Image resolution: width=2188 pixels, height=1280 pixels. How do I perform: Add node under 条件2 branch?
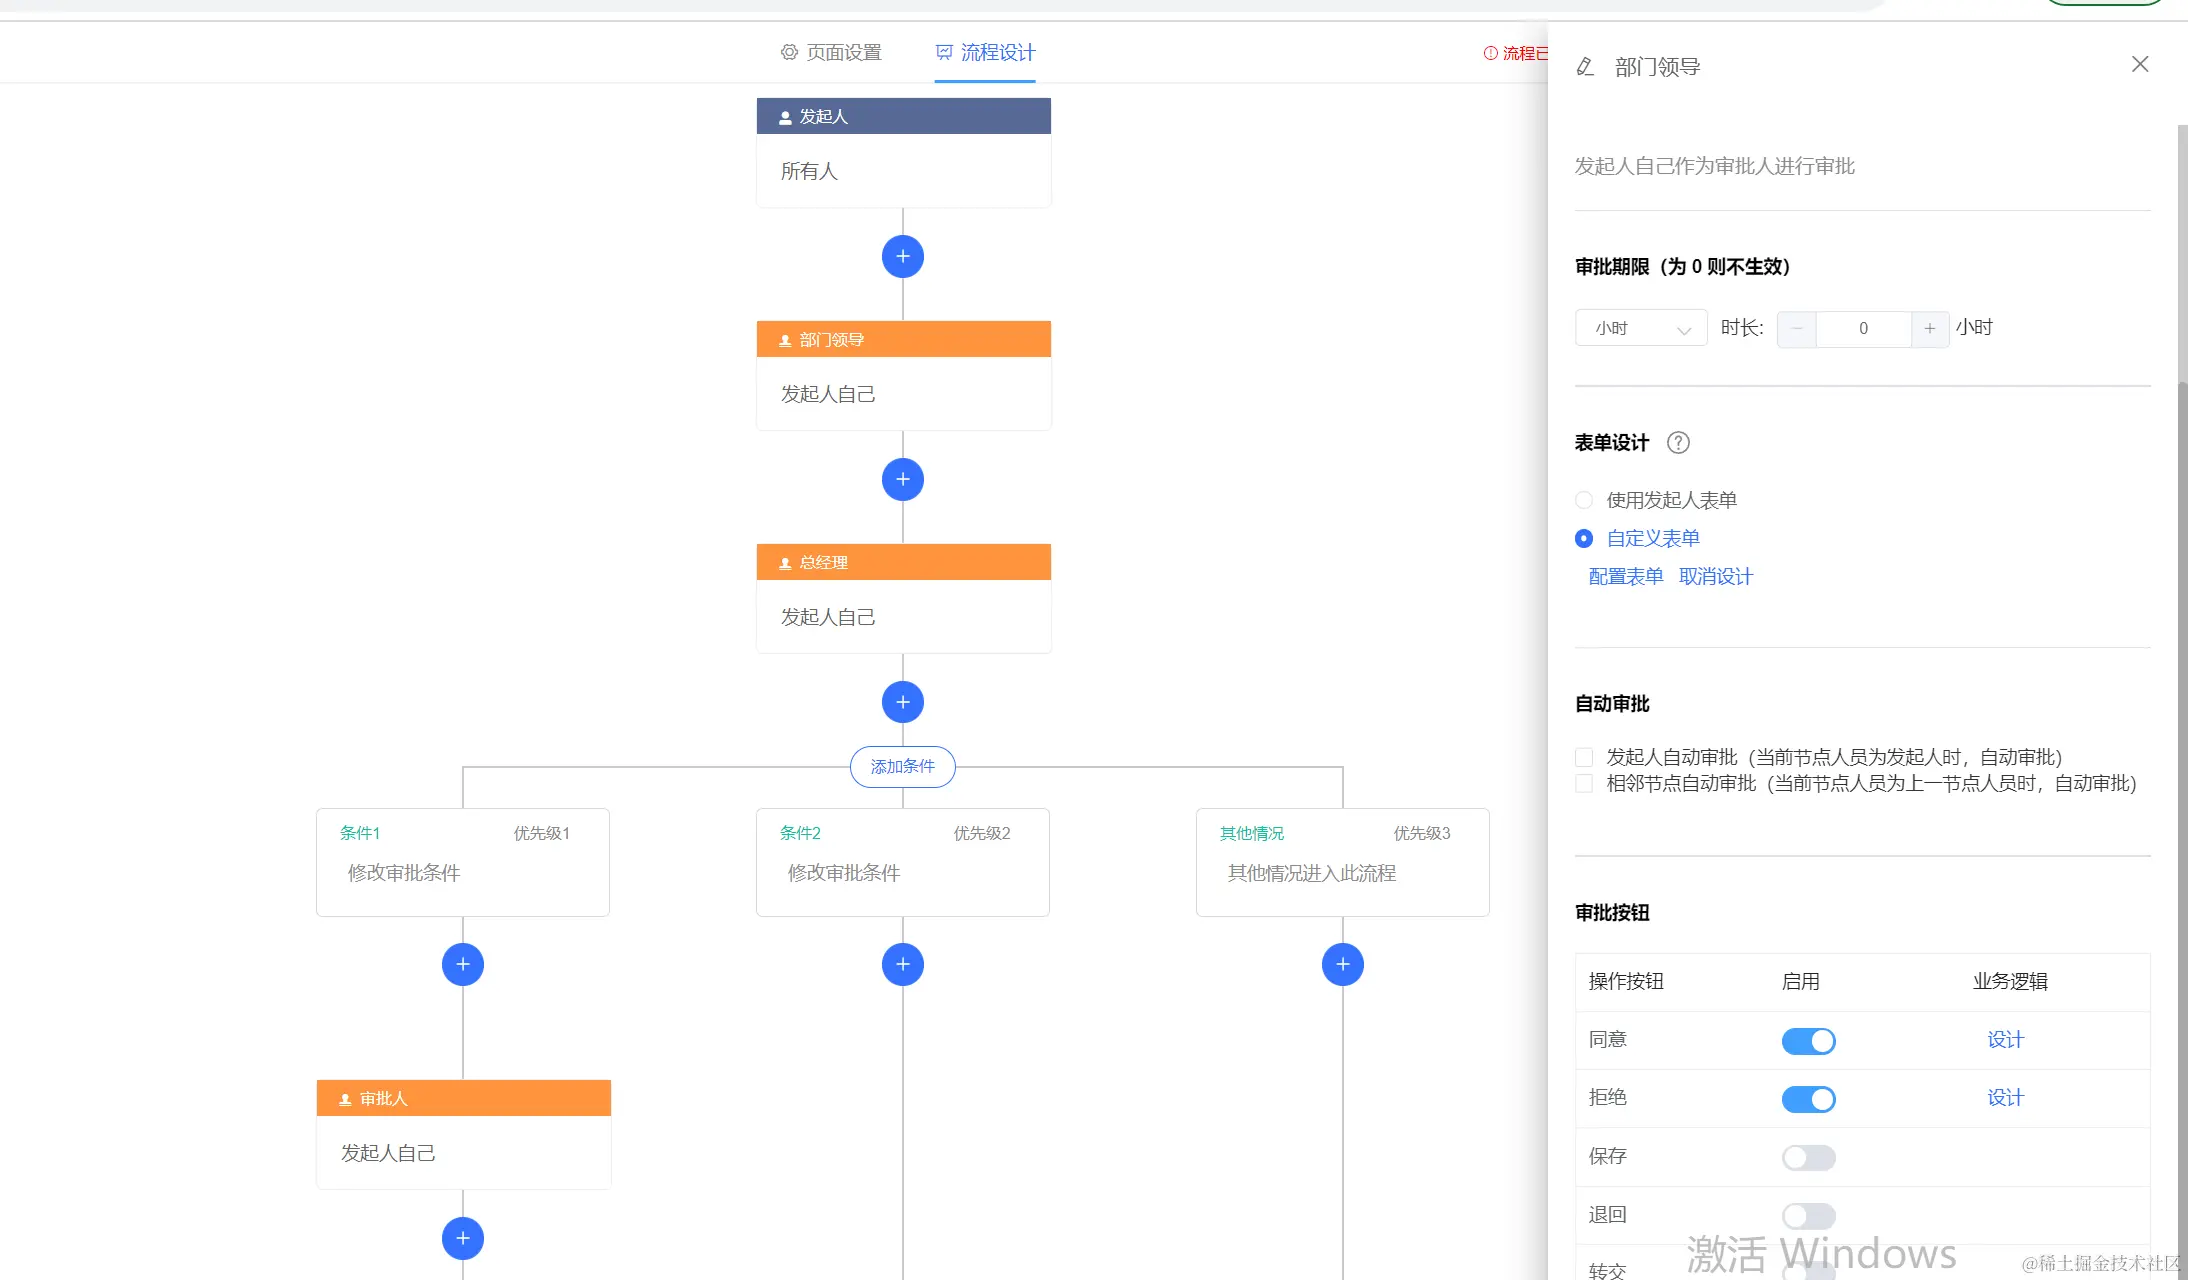tap(902, 964)
